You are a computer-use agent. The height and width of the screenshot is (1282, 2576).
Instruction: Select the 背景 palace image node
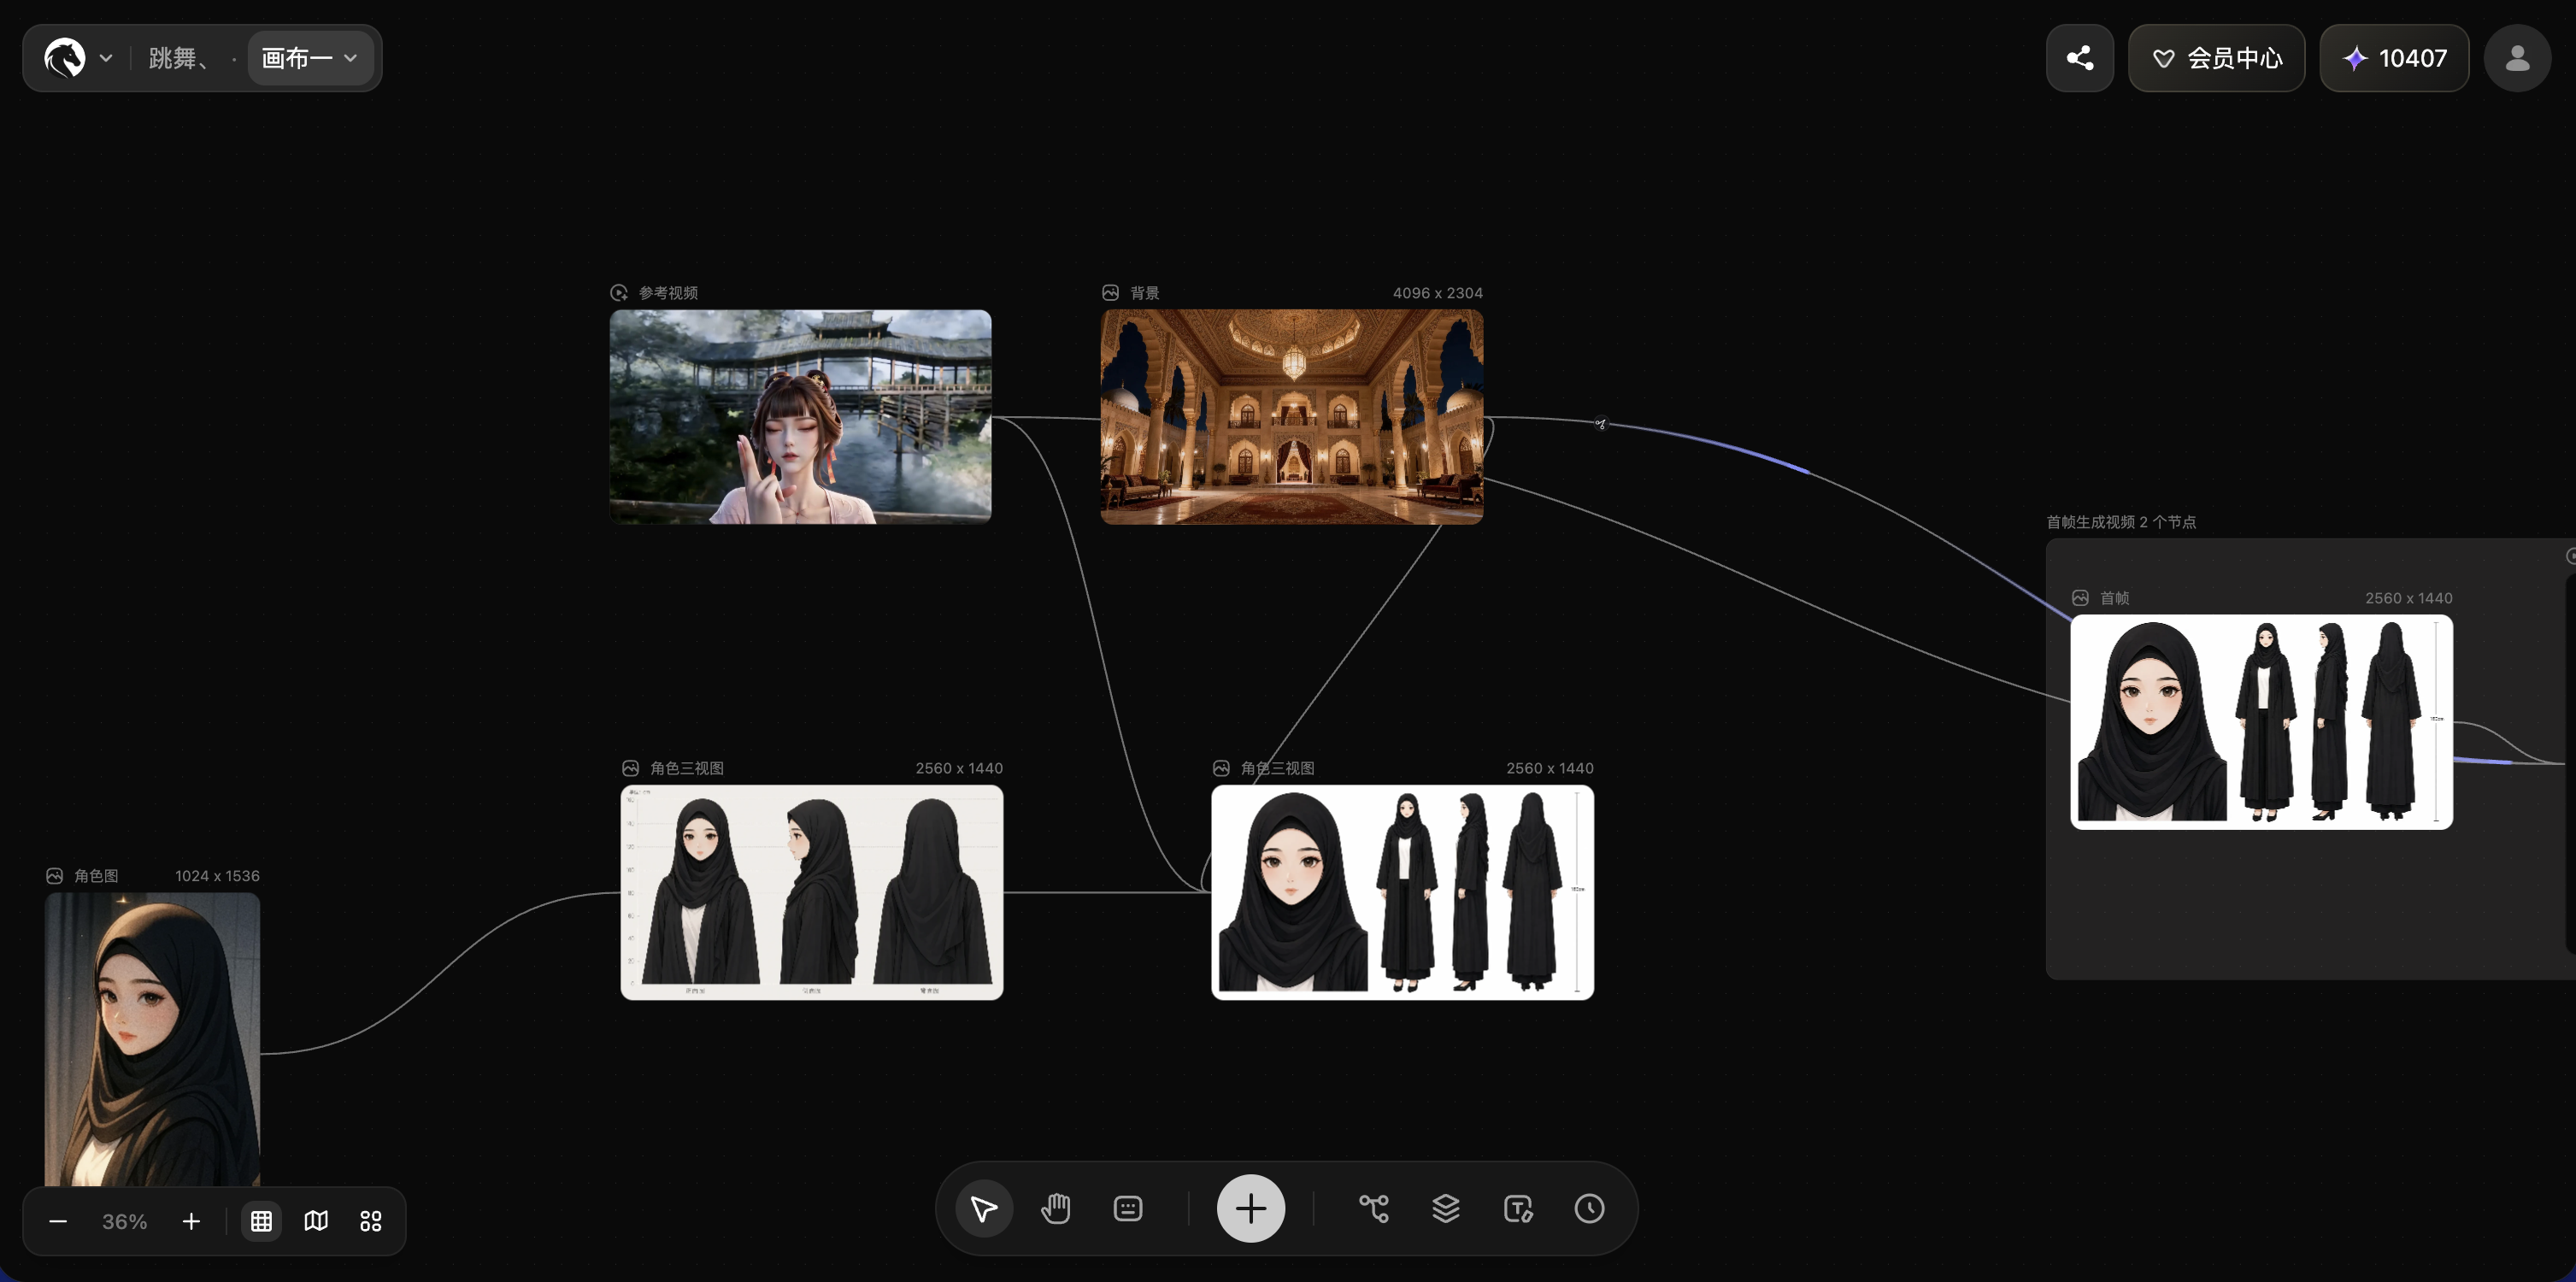1292,417
